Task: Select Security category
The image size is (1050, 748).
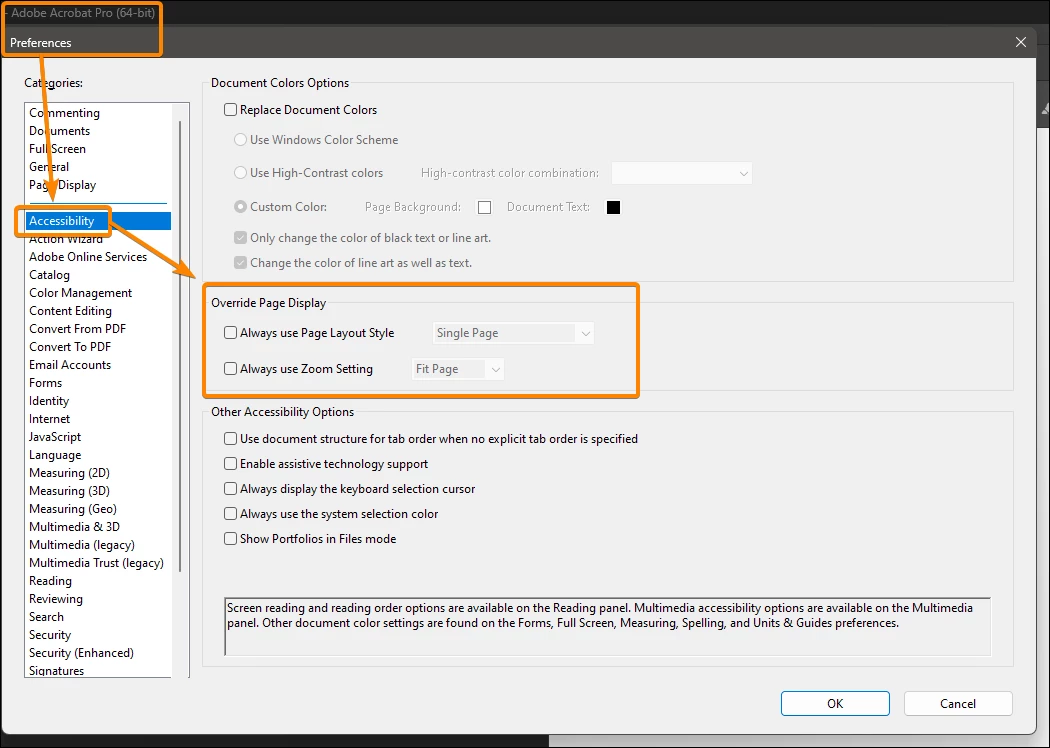Action: 50,635
